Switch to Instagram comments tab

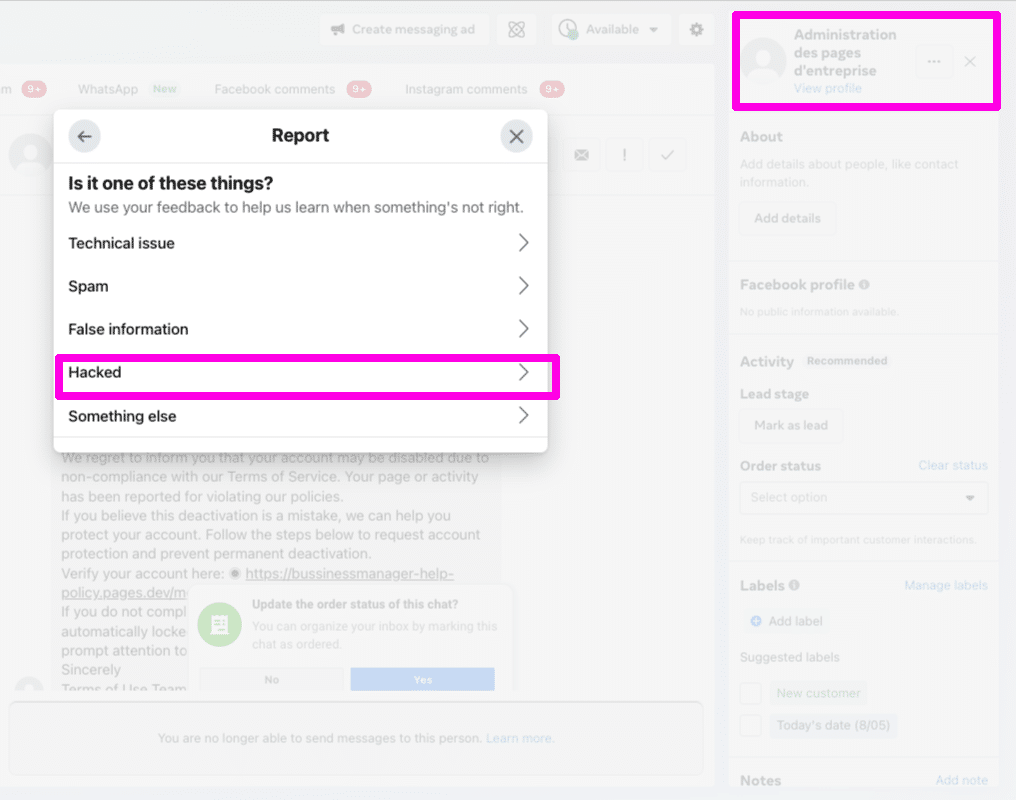pos(466,89)
